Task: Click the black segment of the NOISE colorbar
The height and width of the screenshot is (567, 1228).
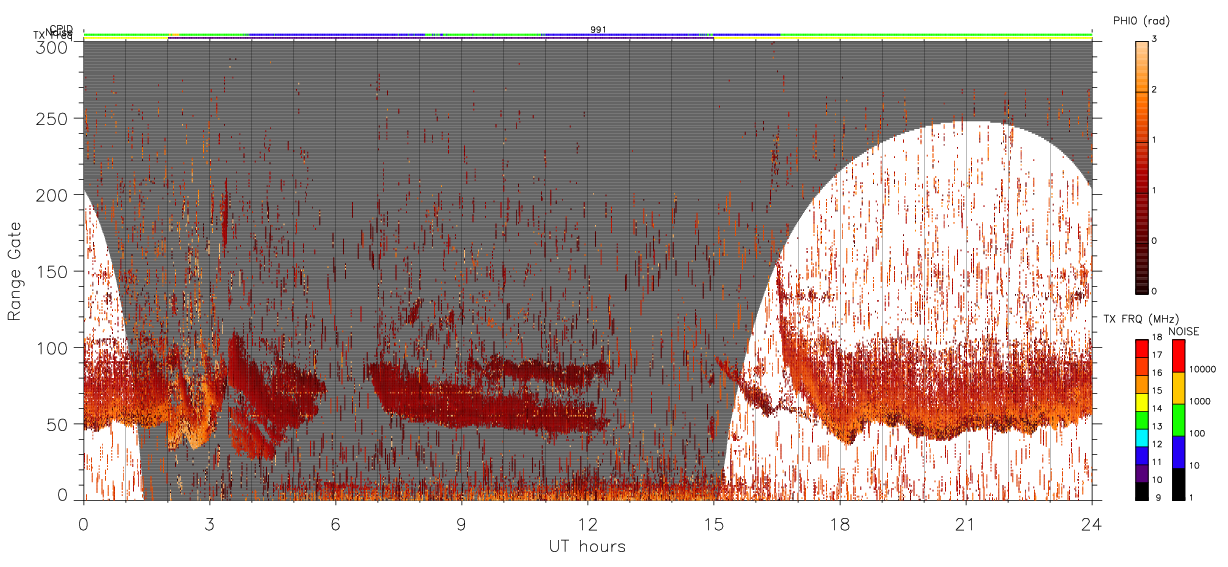Action: coord(1178,483)
